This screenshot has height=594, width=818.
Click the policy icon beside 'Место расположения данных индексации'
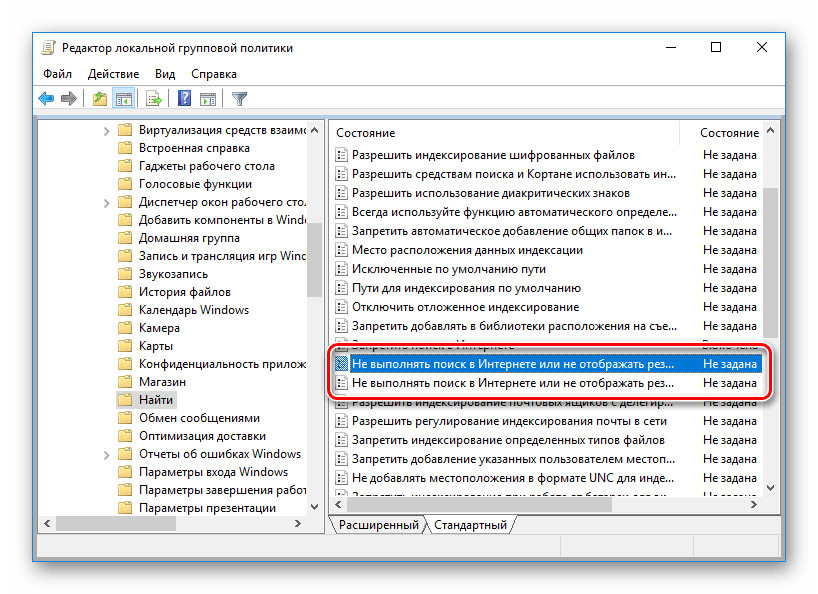(x=341, y=250)
